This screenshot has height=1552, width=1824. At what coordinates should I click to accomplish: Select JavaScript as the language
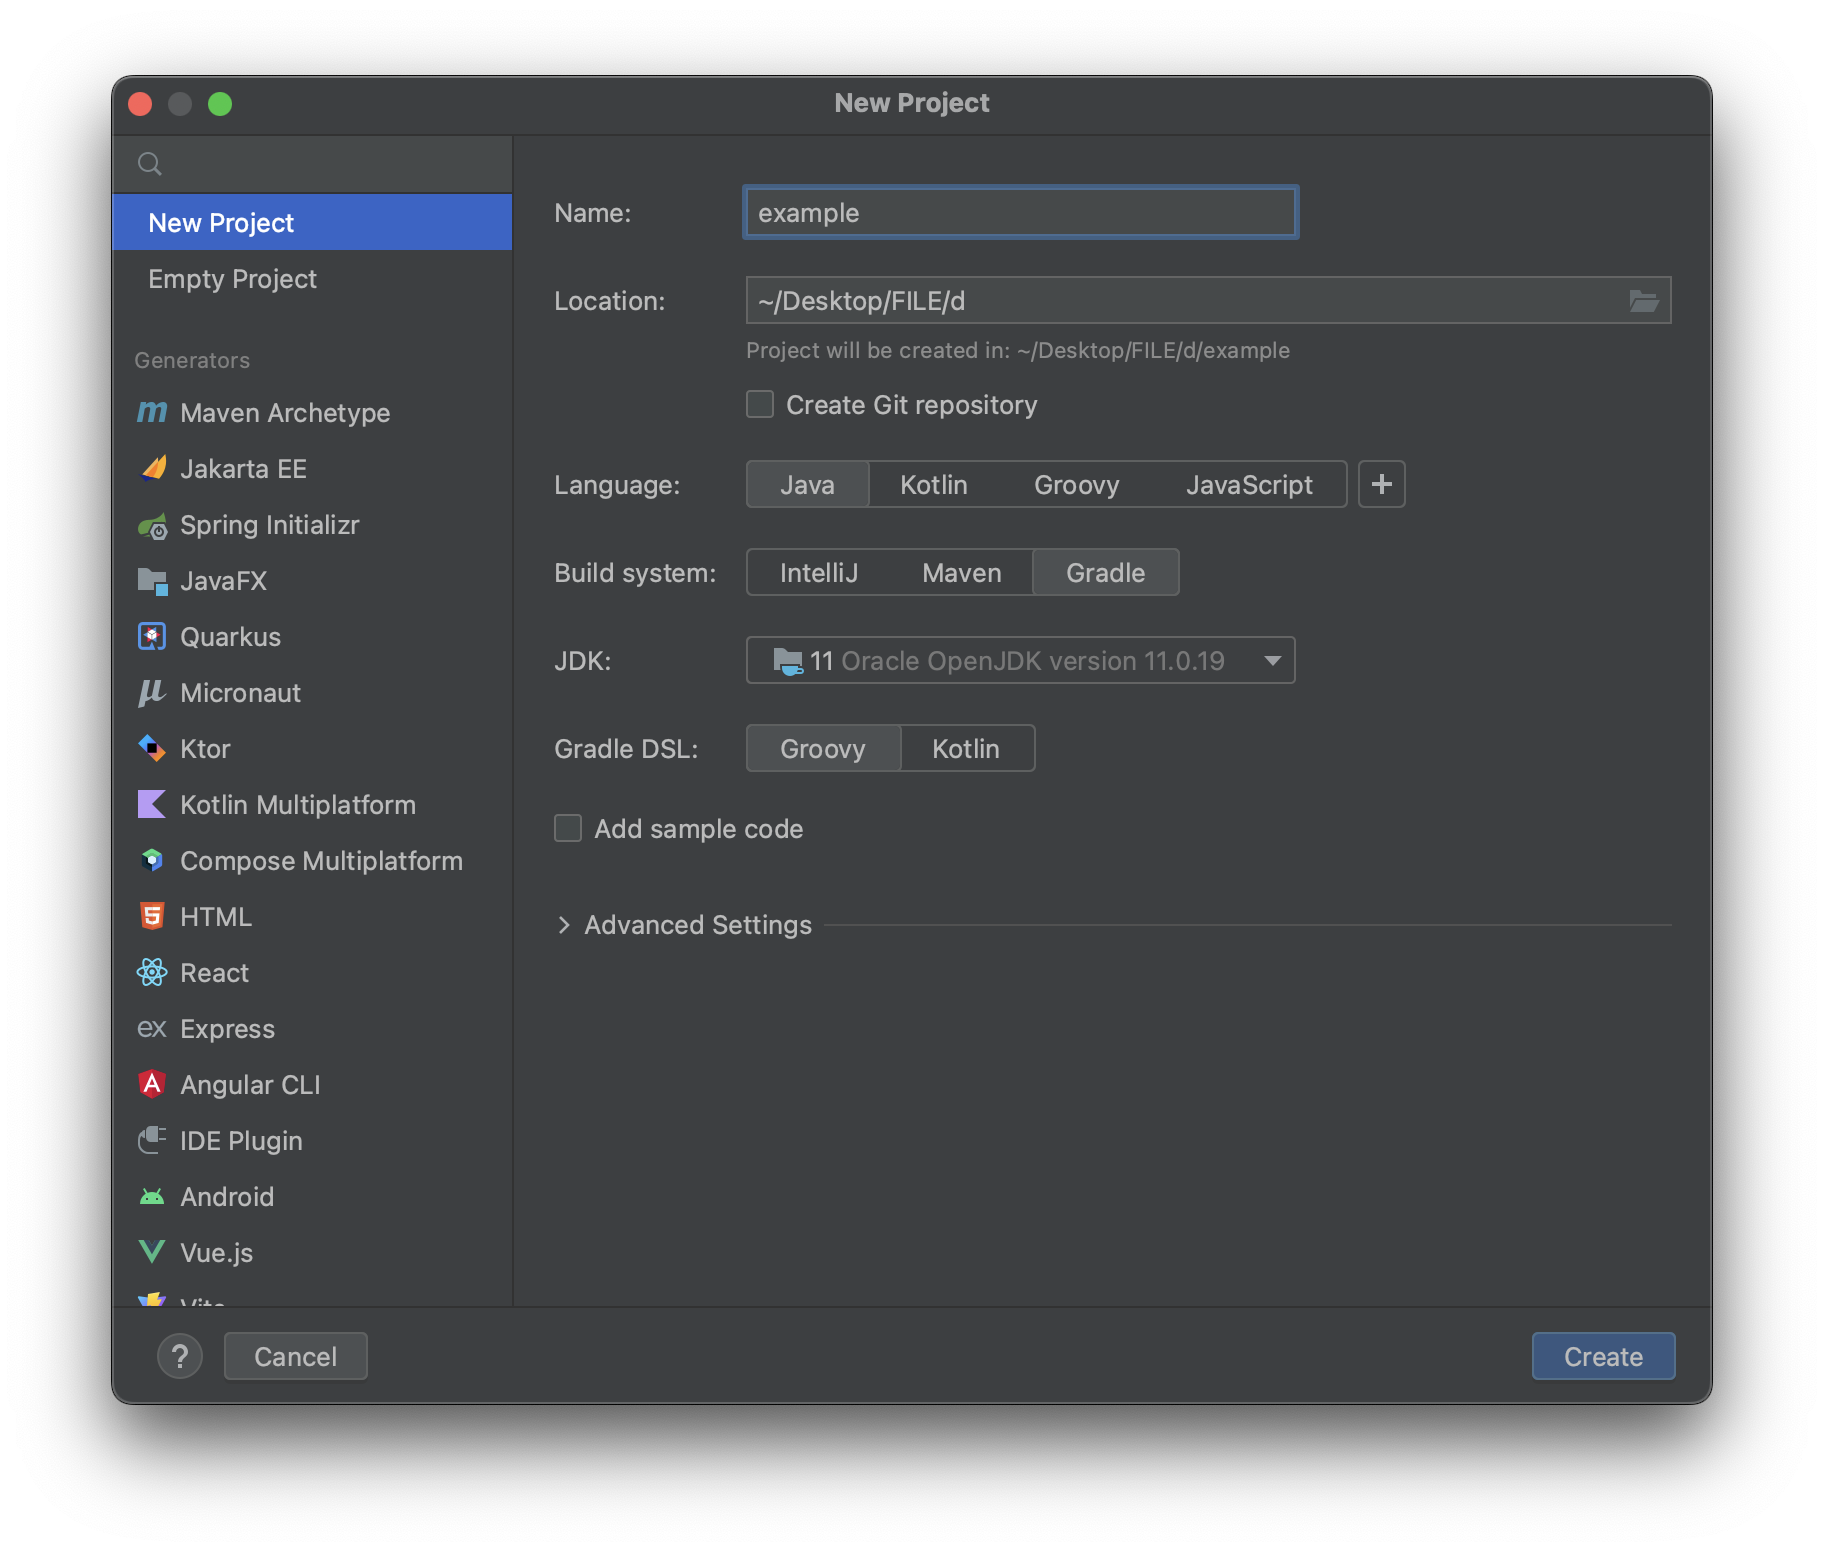1249,484
